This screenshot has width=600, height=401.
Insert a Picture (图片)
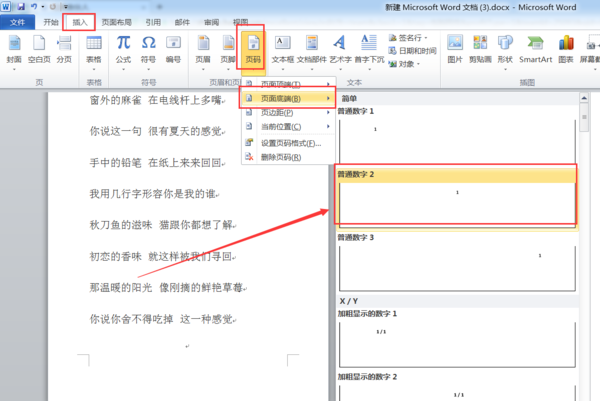coord(455,50)
